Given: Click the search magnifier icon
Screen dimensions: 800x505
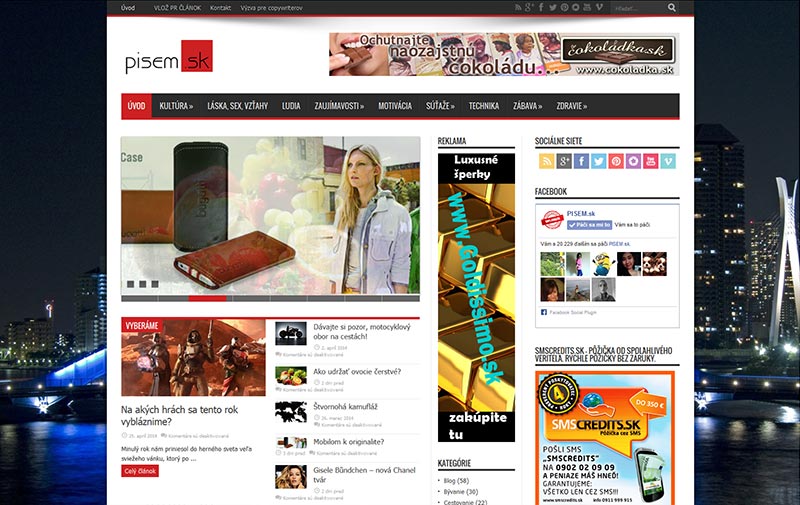Looking at the screenshot, I should pos(672,8).
